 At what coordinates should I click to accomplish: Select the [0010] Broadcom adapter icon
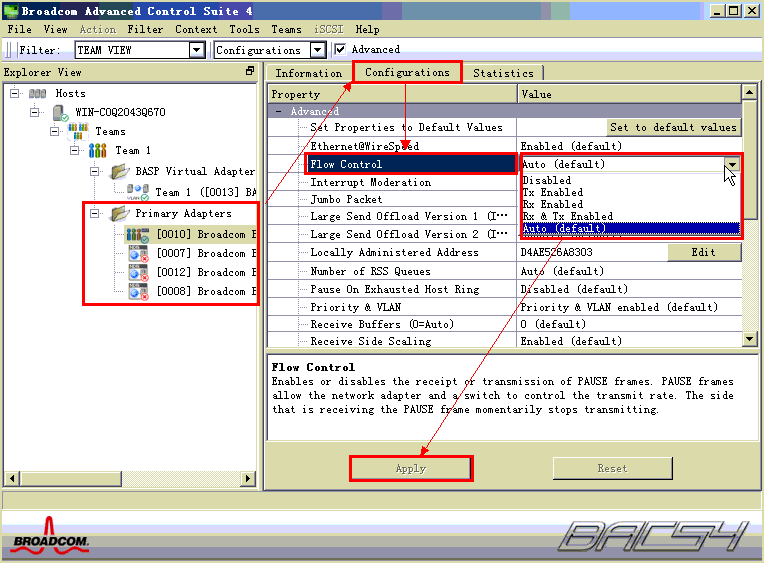(x=138, y=234)
